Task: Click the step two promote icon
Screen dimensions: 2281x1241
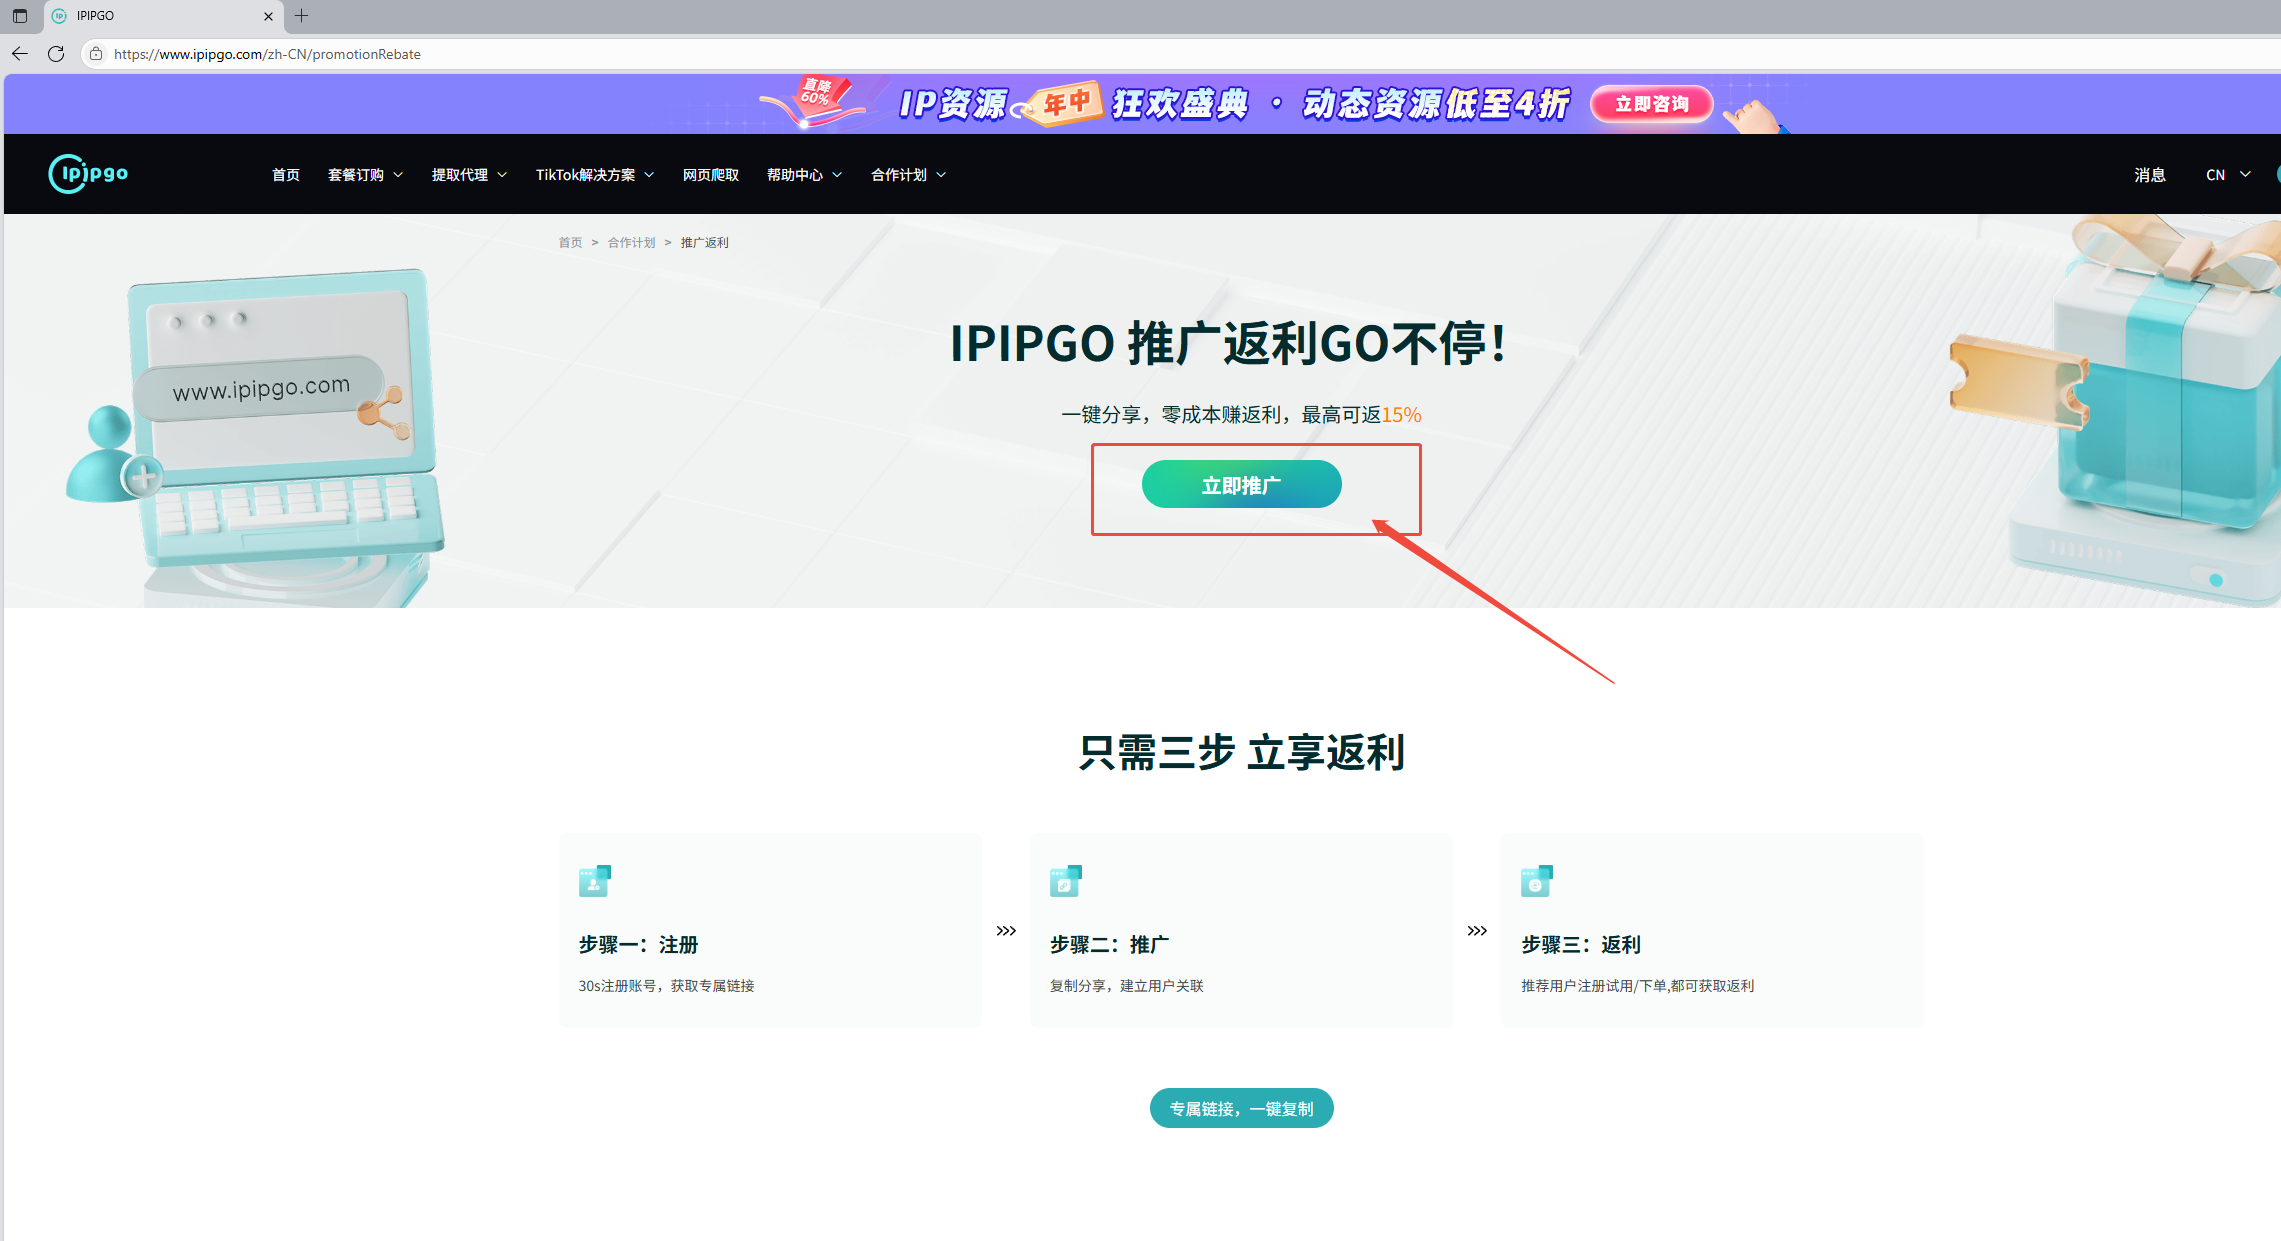Action: [x=1066, y=881]
